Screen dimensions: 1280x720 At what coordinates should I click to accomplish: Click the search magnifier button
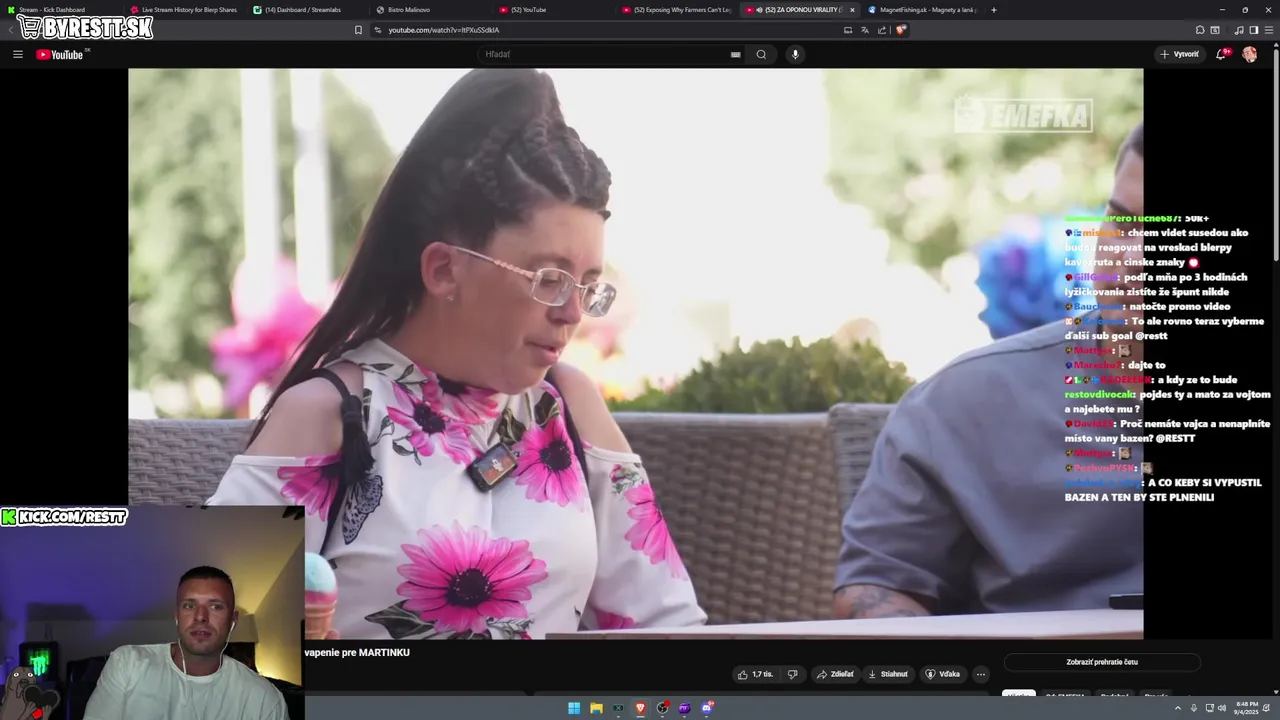tap(761, 54)
